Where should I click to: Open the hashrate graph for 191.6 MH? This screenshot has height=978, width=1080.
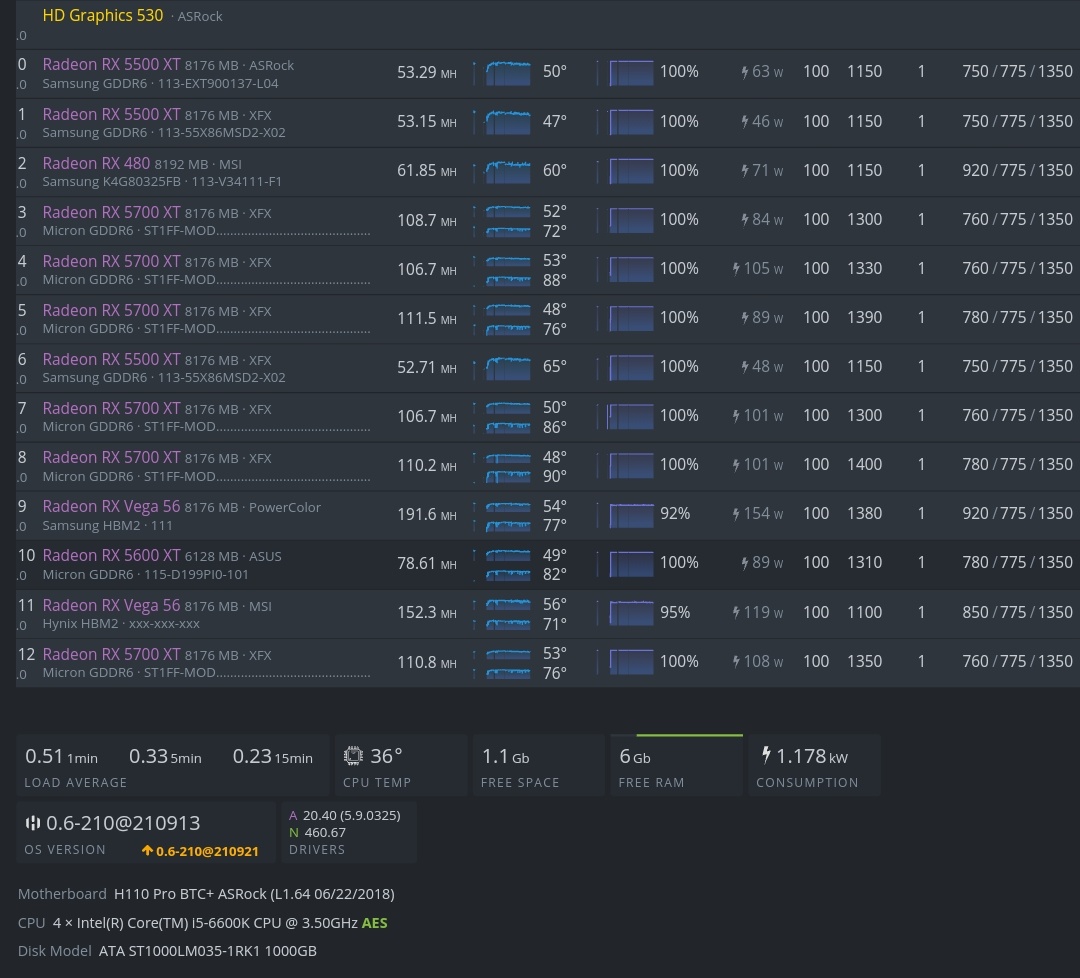(507, 514)
